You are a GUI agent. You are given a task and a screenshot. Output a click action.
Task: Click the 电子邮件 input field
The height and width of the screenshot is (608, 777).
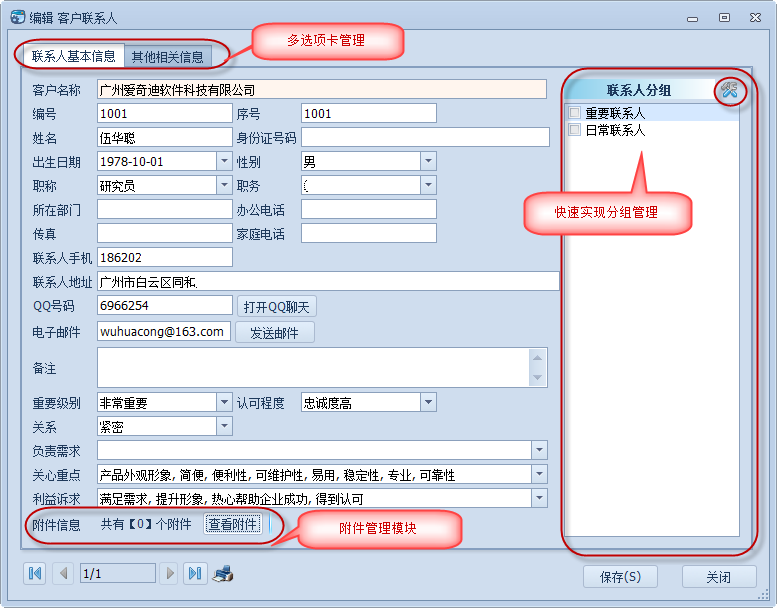pos(164,332)
